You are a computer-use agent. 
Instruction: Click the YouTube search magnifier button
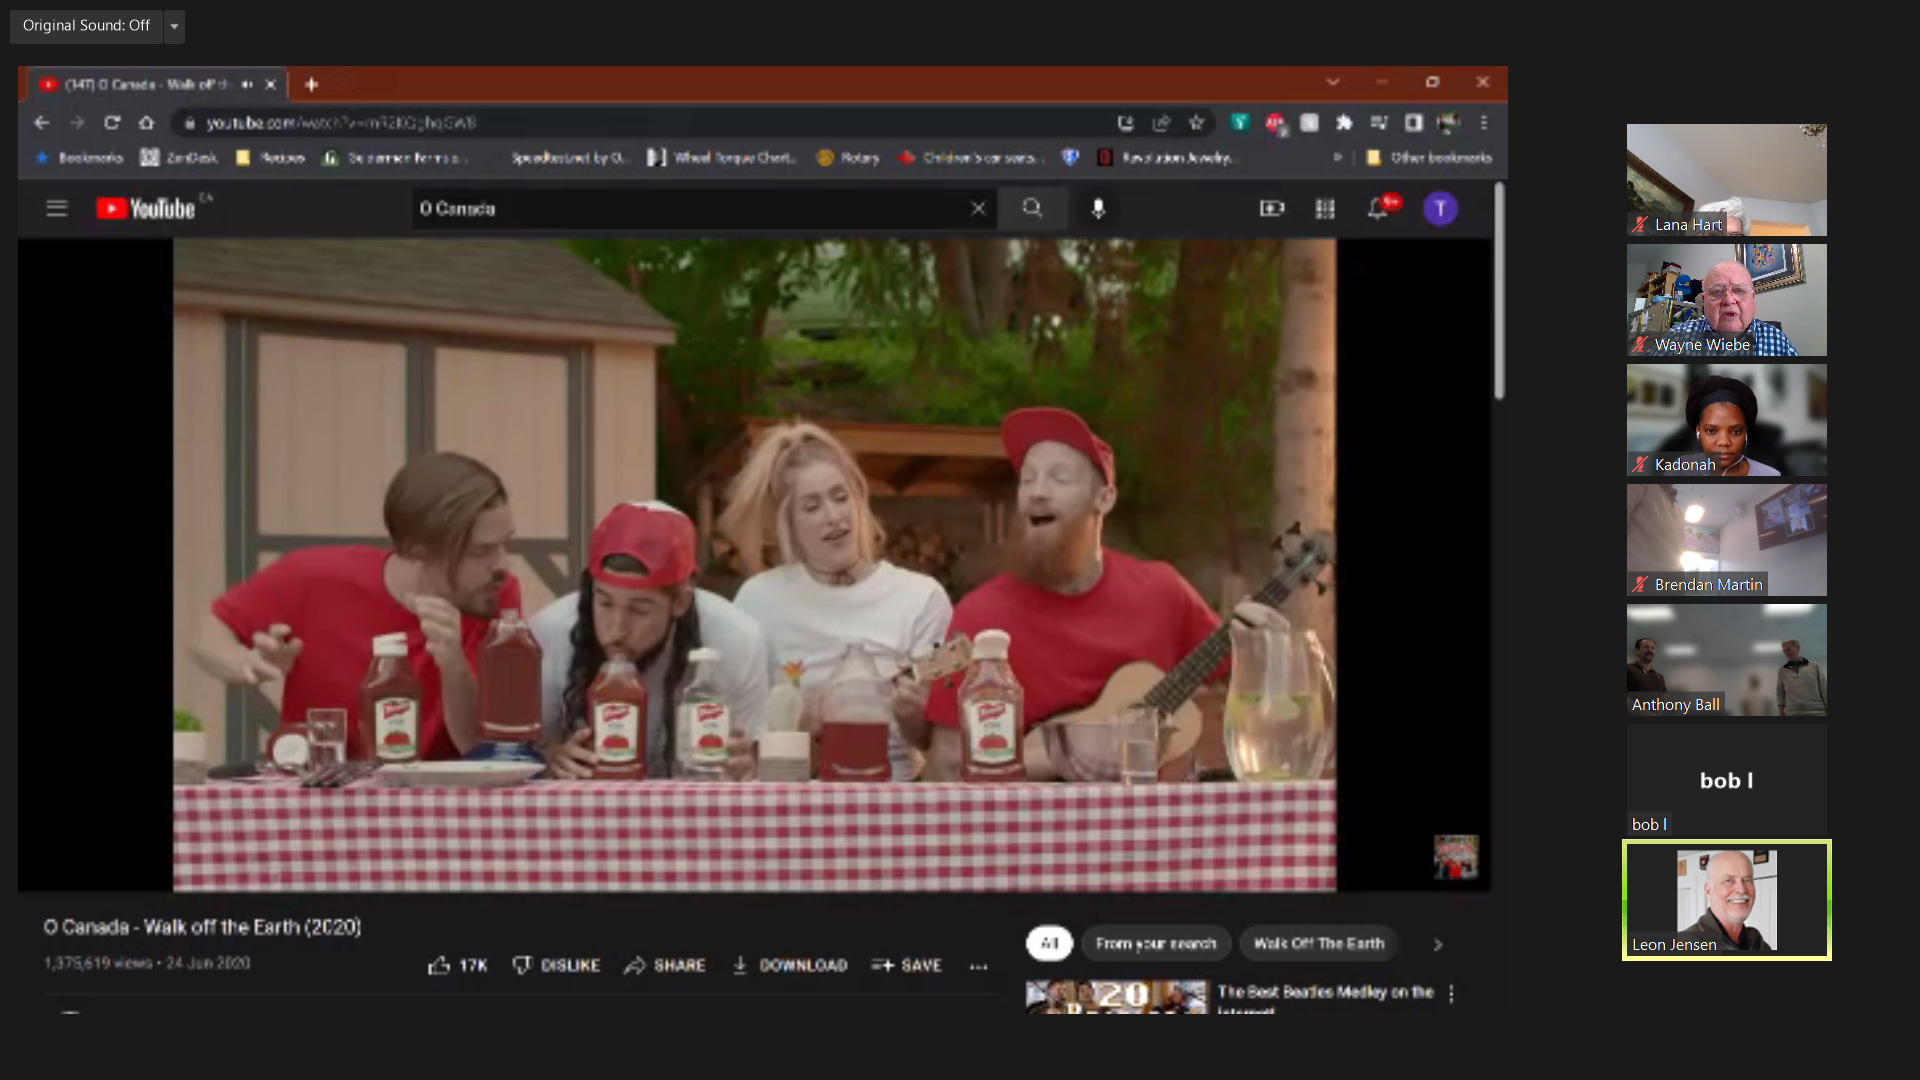[1032, 208]
